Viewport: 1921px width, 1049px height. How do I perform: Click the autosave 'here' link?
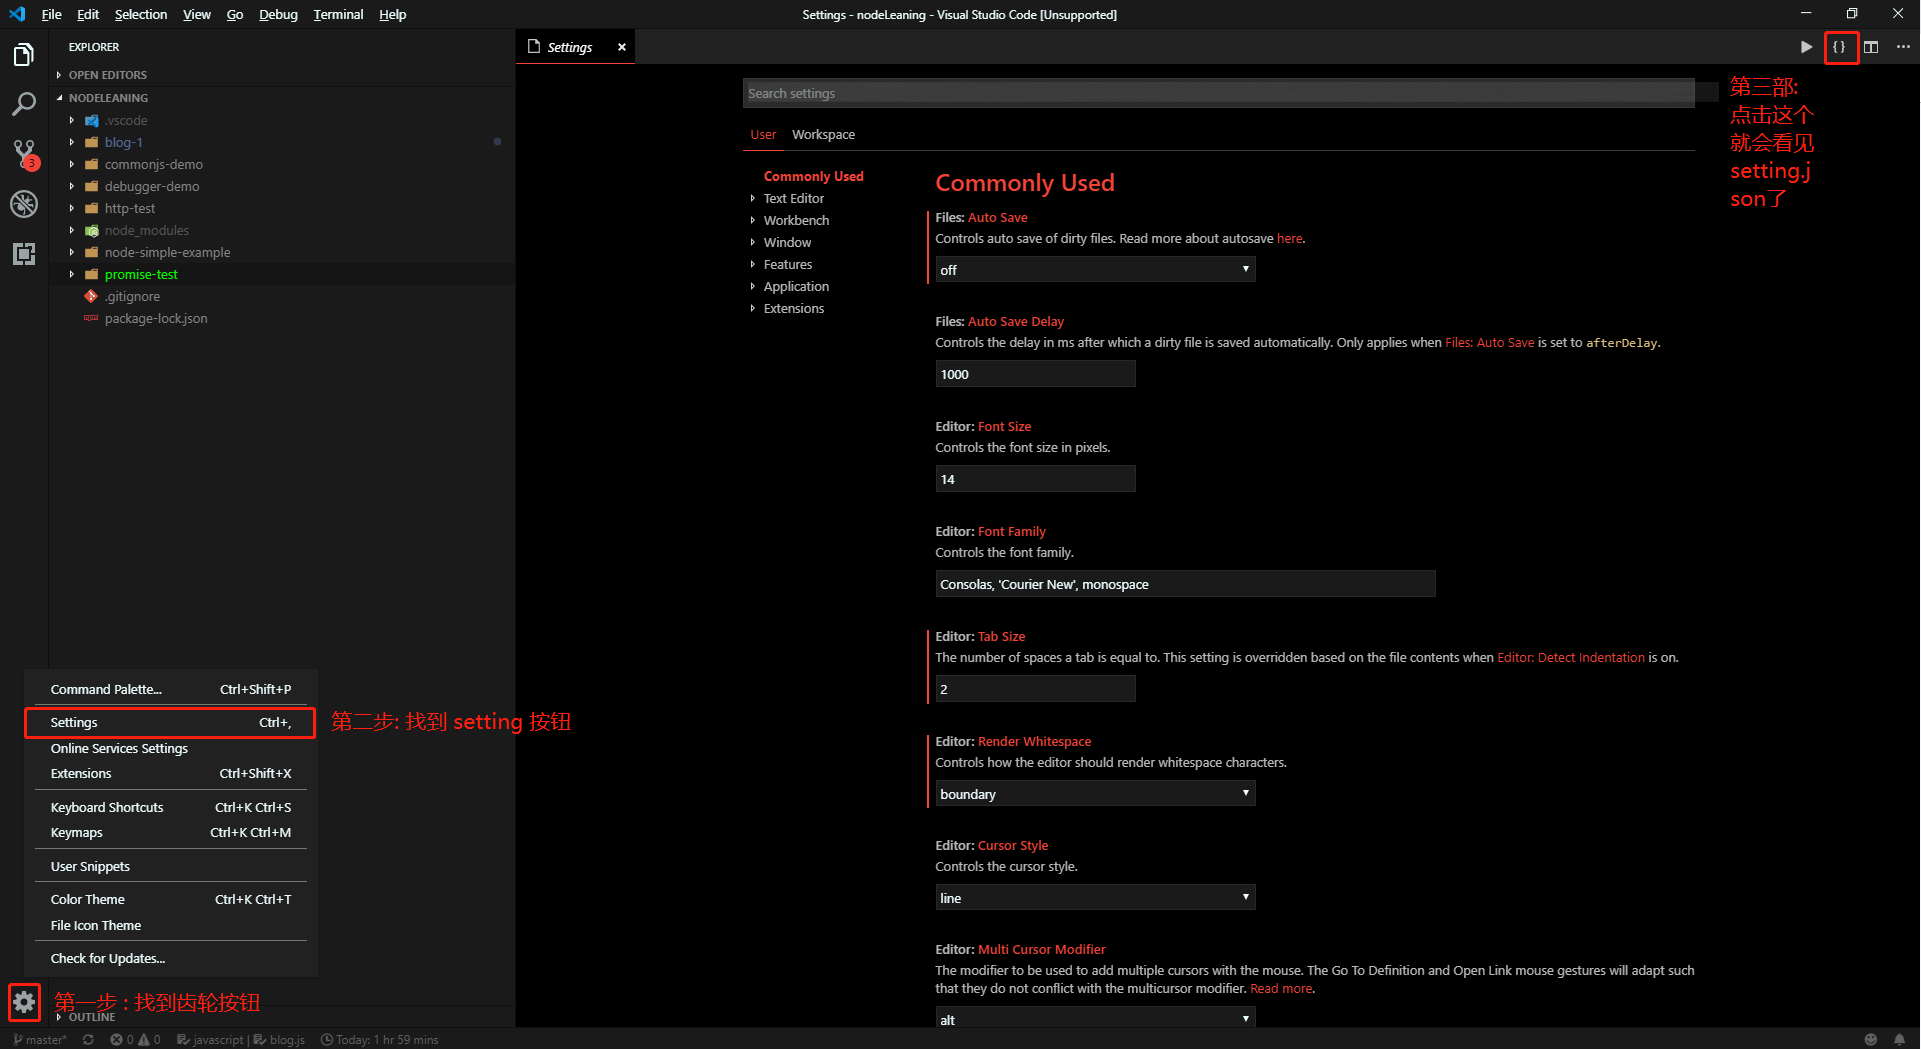[1290, 239]
